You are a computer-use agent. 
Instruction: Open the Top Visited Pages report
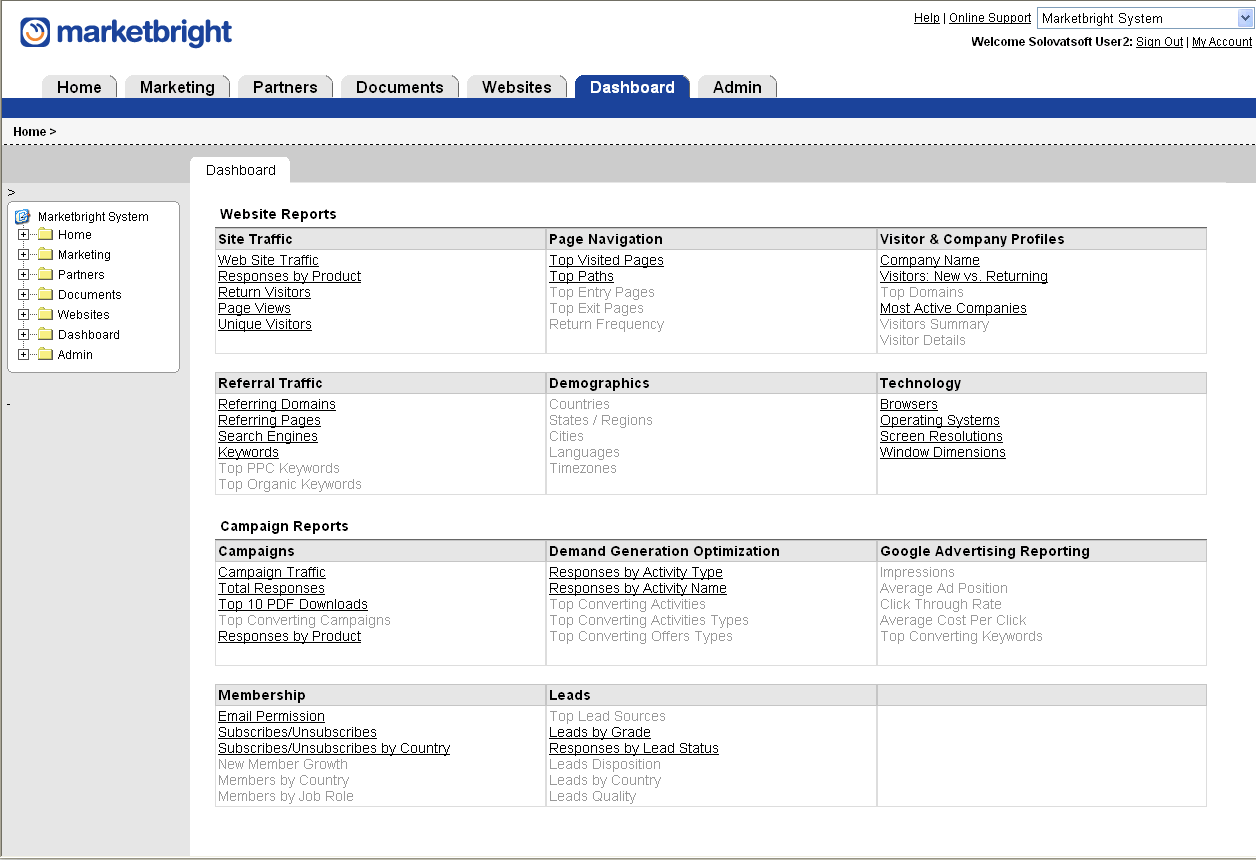click(606, 260)
